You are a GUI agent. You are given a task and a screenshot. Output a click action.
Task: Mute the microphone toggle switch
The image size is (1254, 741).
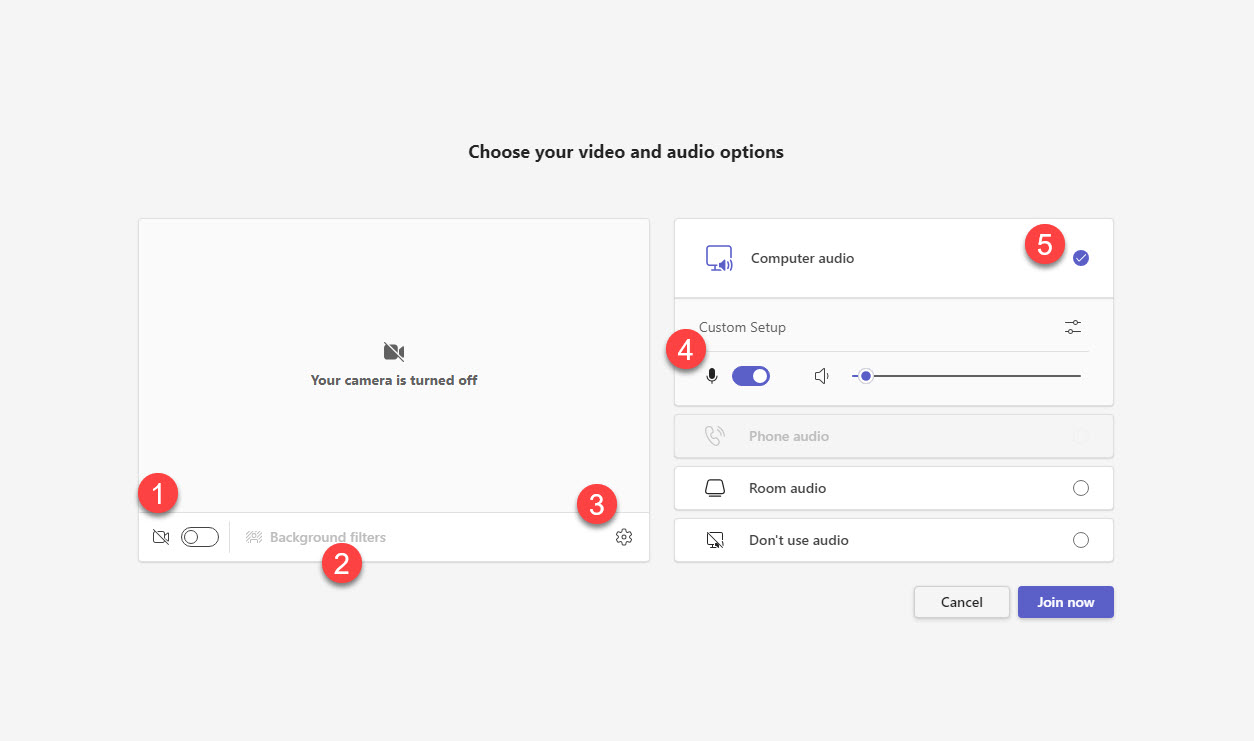coord(751,376)
